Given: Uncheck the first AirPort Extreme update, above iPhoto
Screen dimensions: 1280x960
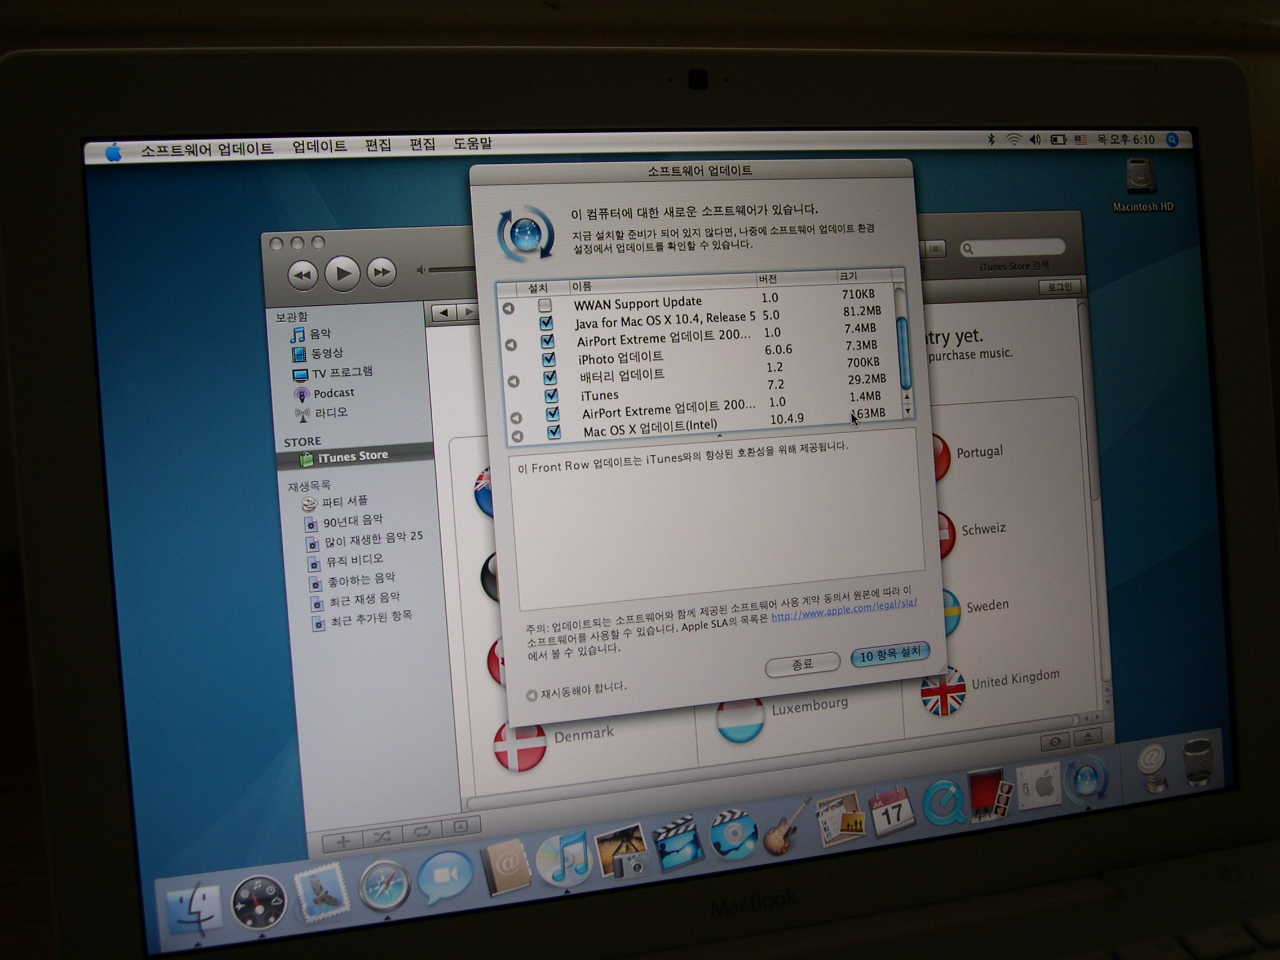Looking at the screenshot, I should coord(547,341).
